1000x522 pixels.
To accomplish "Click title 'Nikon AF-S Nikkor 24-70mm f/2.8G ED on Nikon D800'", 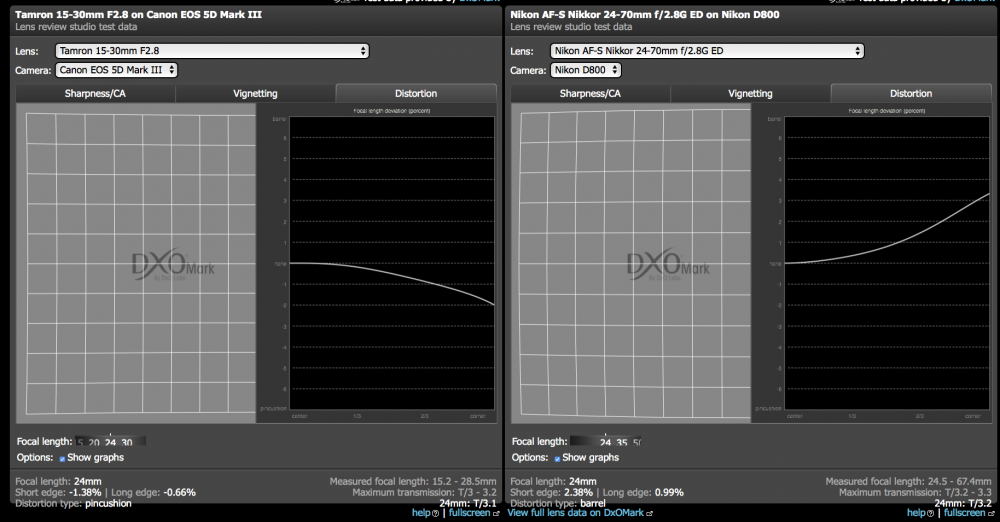I will point(645,14).
